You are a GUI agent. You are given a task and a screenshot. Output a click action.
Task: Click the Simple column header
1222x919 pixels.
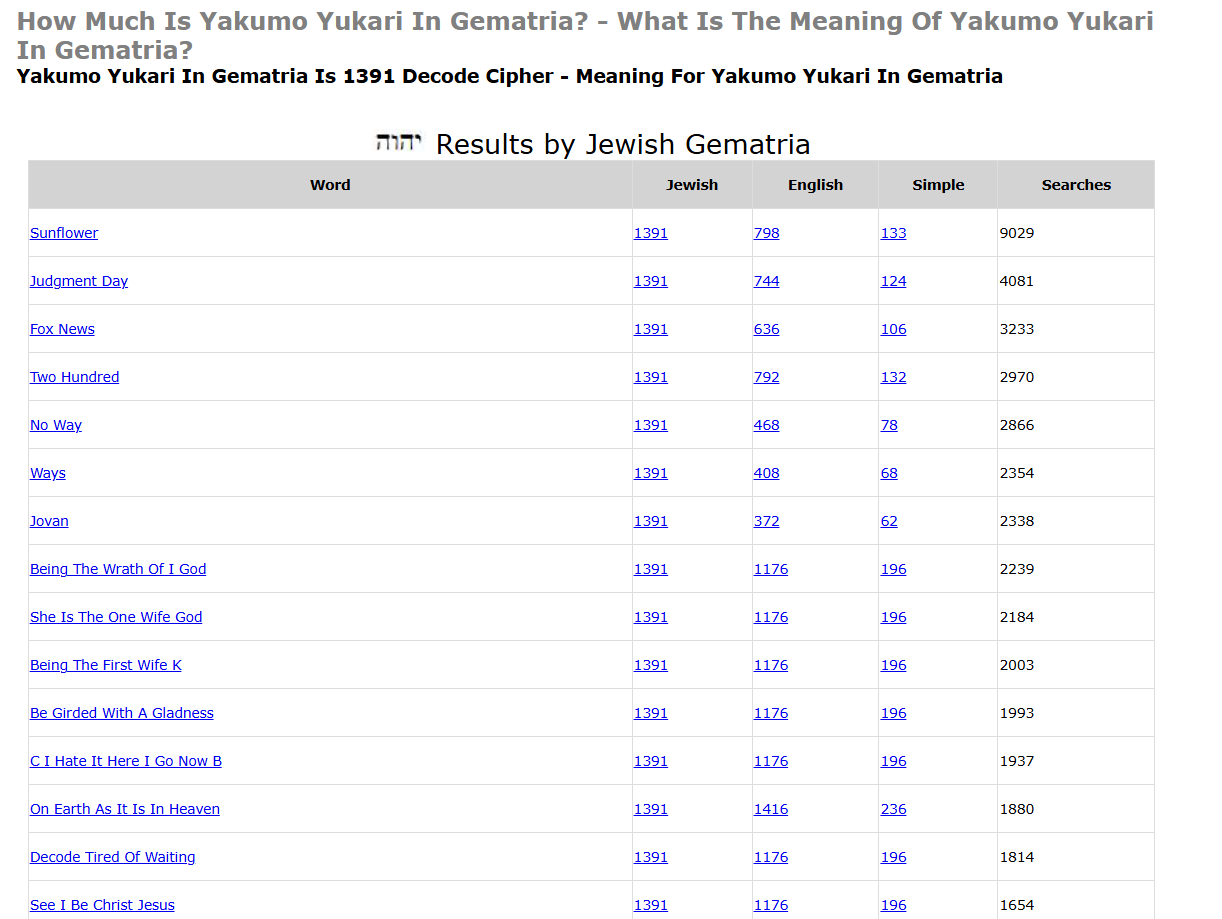[938, 185]
